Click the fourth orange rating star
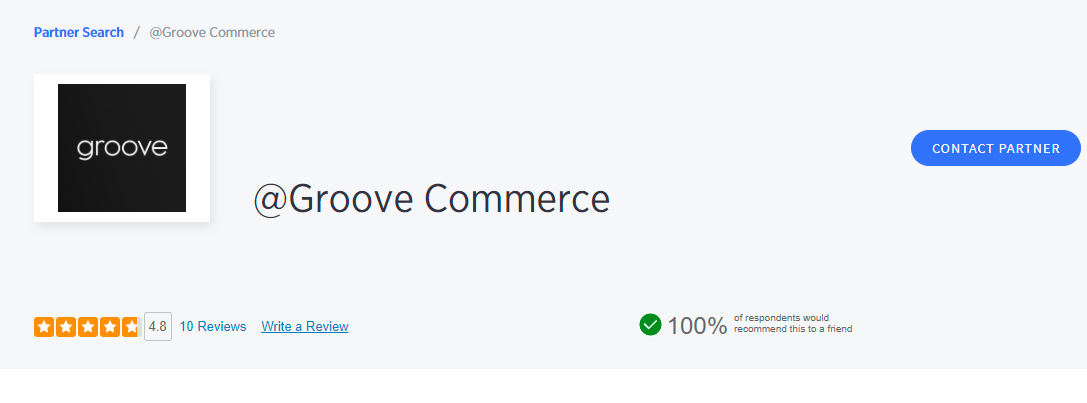The width and height of the screenshot is (1087, 403). click(x=109, y=327)
